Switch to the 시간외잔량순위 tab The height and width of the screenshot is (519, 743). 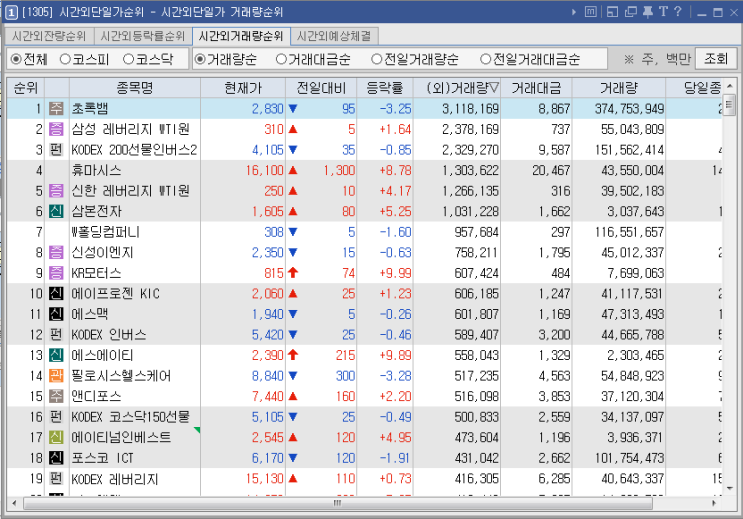pyautogui.click(x=49, y=36)
